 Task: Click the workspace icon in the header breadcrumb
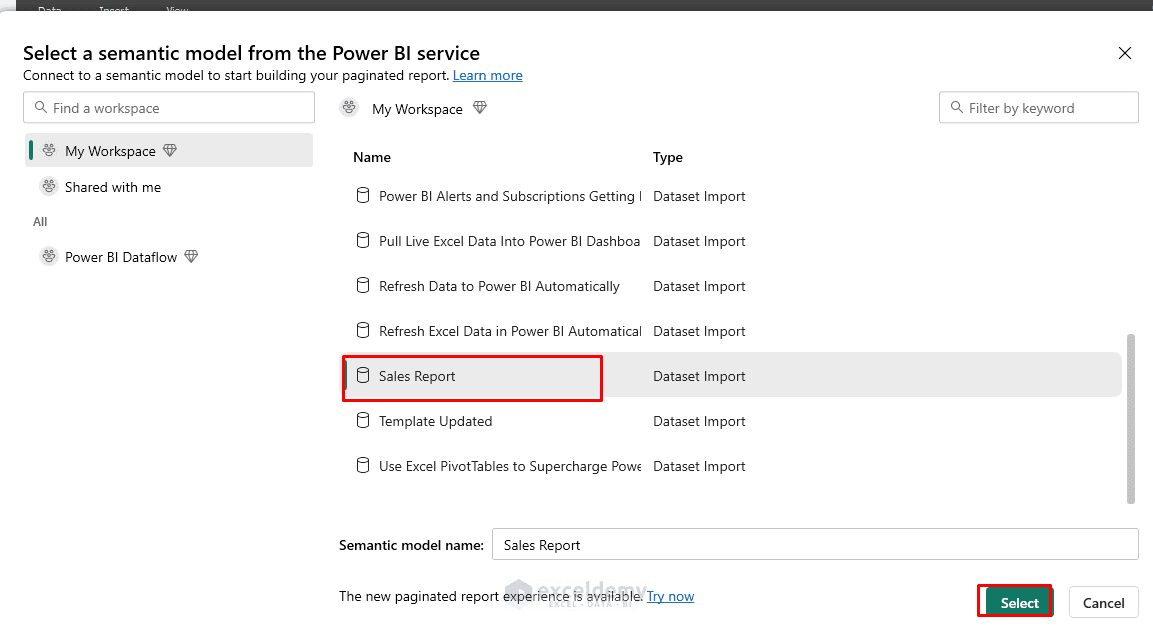click(x=349, y=107)
